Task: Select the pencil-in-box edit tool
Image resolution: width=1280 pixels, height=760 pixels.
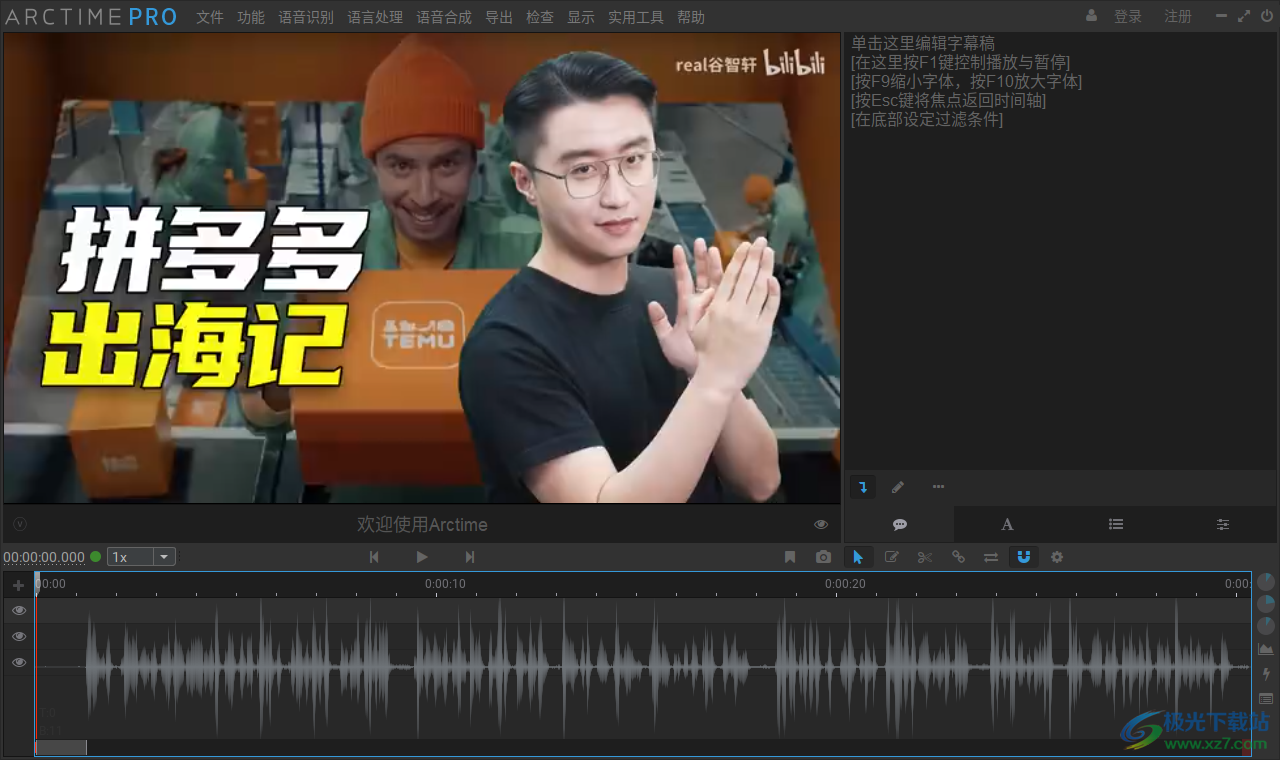Action: 892,557
